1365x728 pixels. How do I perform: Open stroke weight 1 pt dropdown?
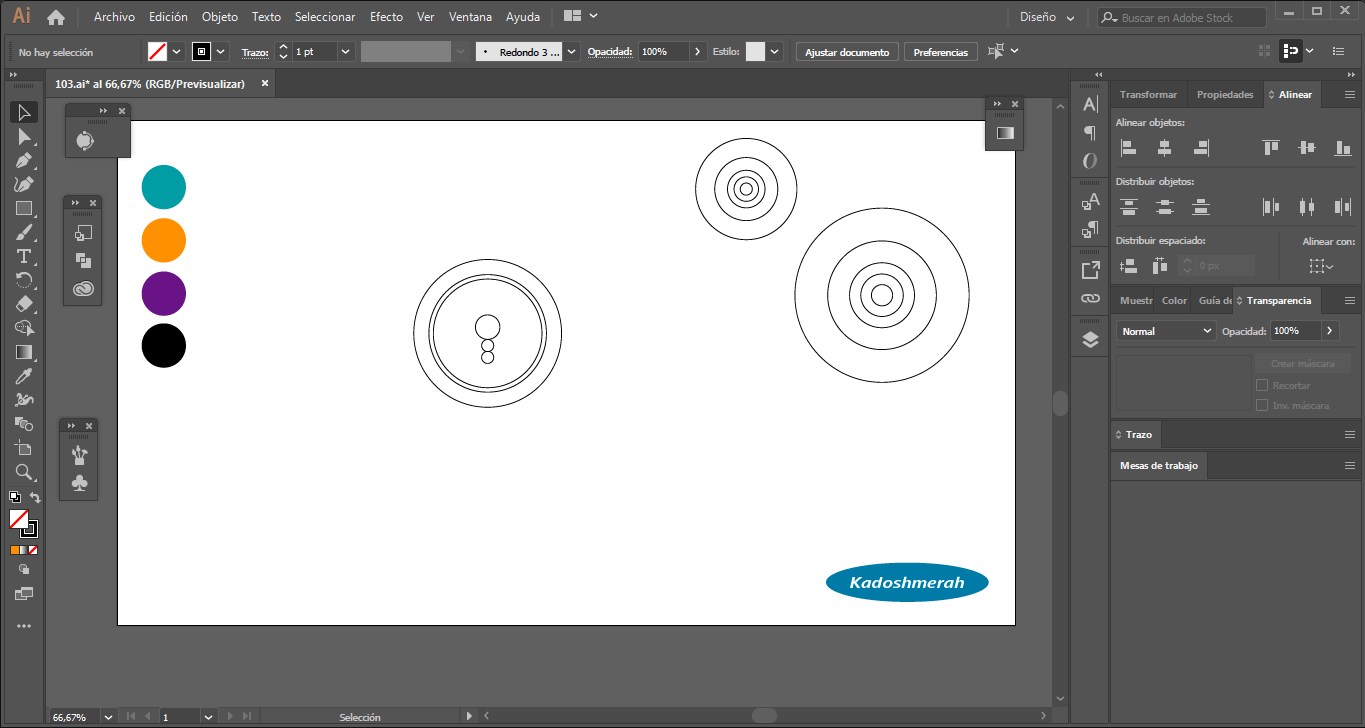click(x=346, y=52)
